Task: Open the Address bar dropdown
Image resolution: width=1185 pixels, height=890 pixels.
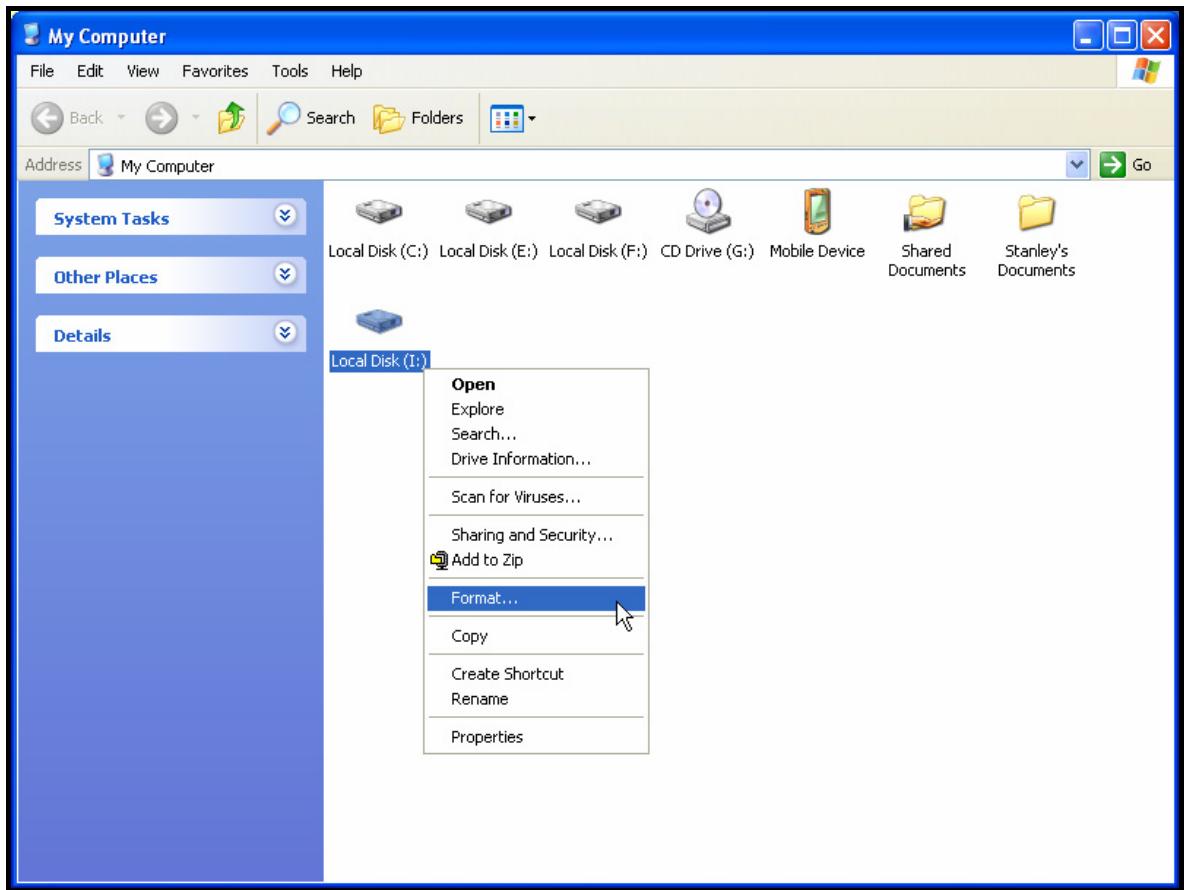Action: [x=1076, y=165]
